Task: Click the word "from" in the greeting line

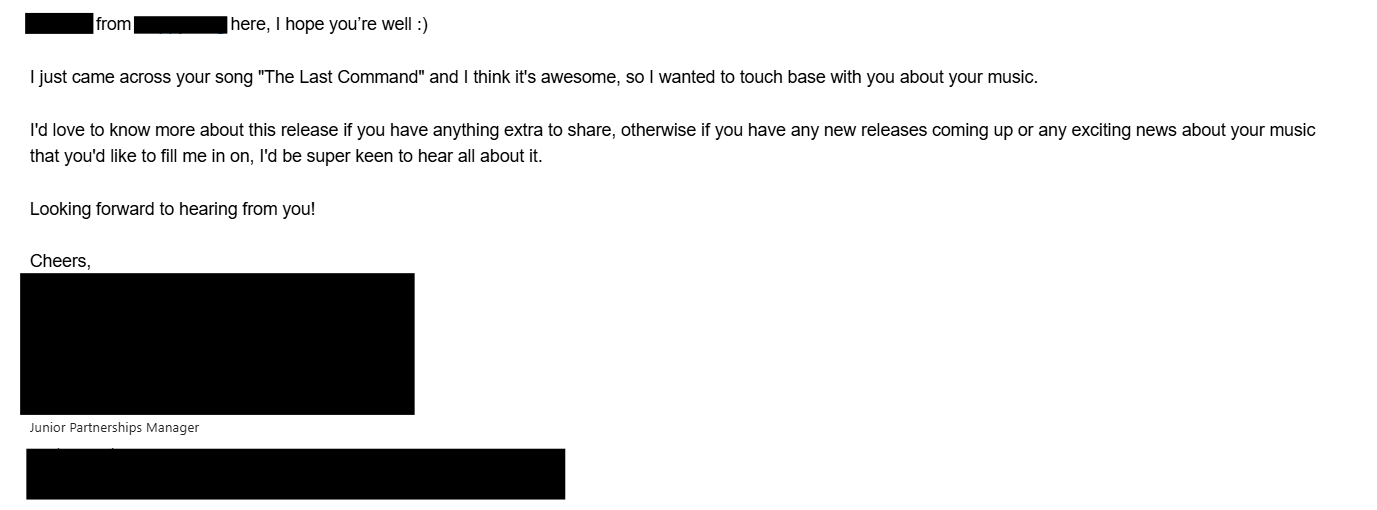Action: tap(113, 24)
